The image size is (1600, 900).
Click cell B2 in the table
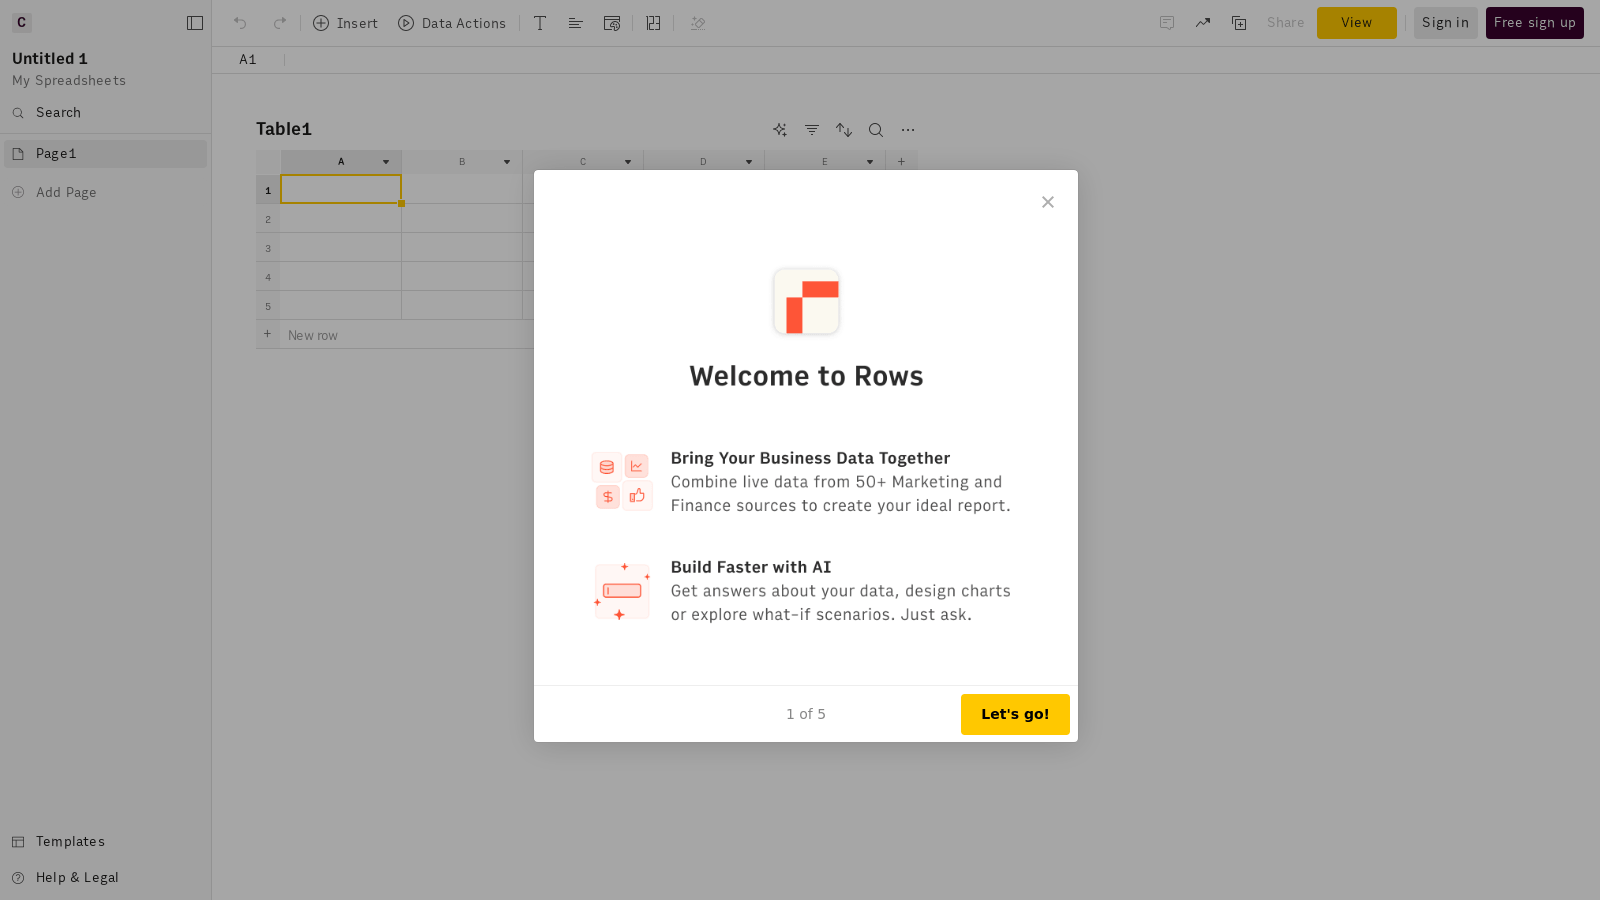click(462, 218)
